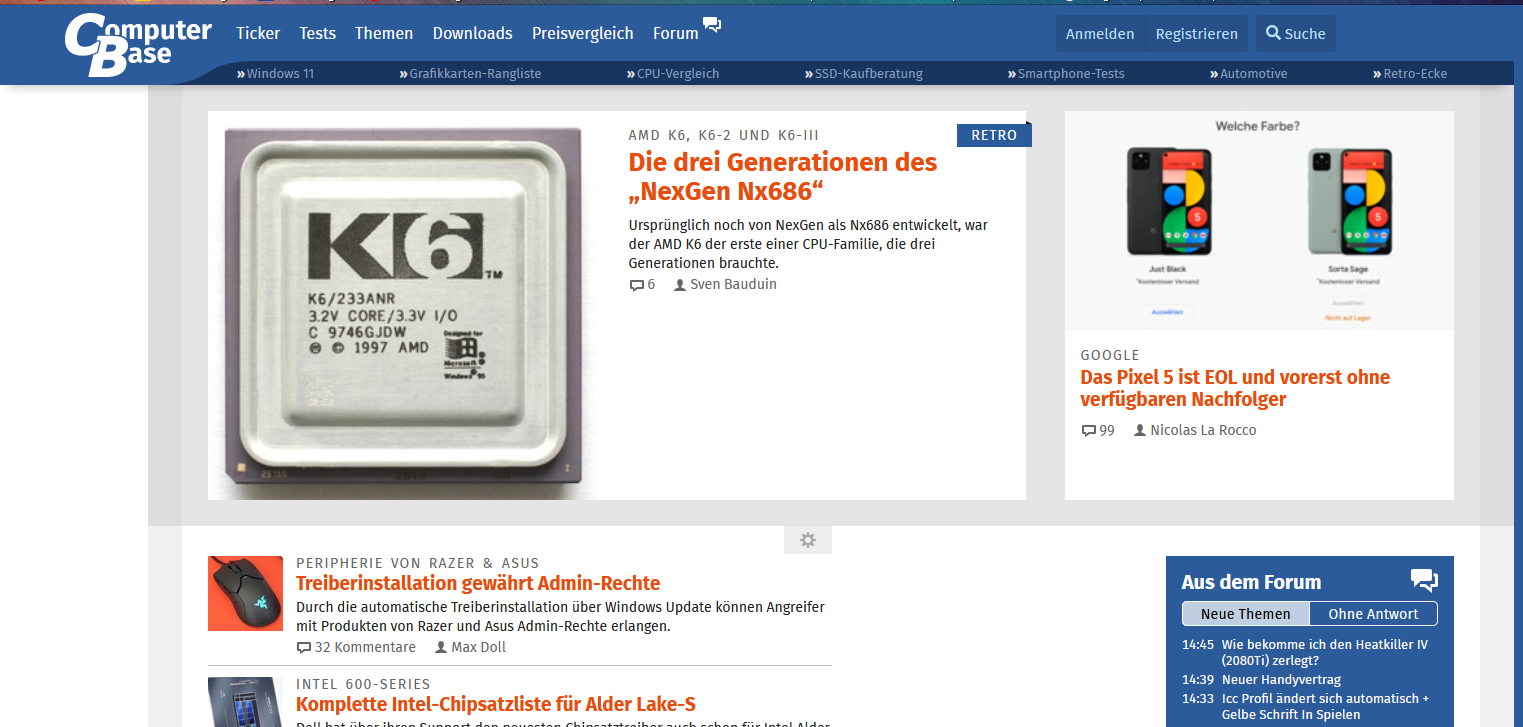1523x727 pixels.
Task: Open forum thread Icc Profil ändert sich automatisch
Action: (x=1326, y=707)
